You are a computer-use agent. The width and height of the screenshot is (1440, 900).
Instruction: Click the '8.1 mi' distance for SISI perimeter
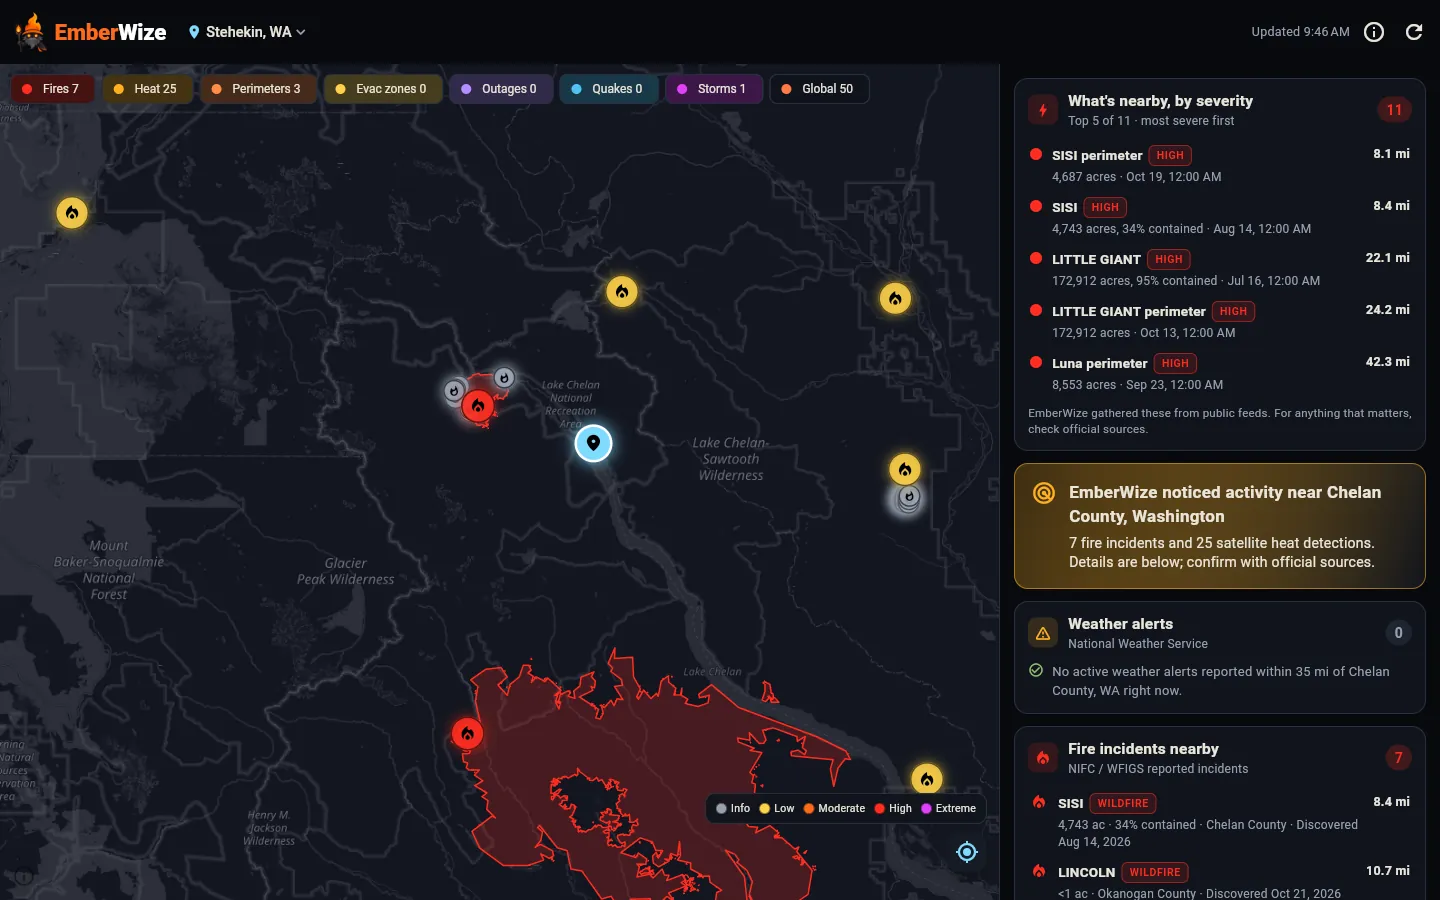pos(1391,154)
